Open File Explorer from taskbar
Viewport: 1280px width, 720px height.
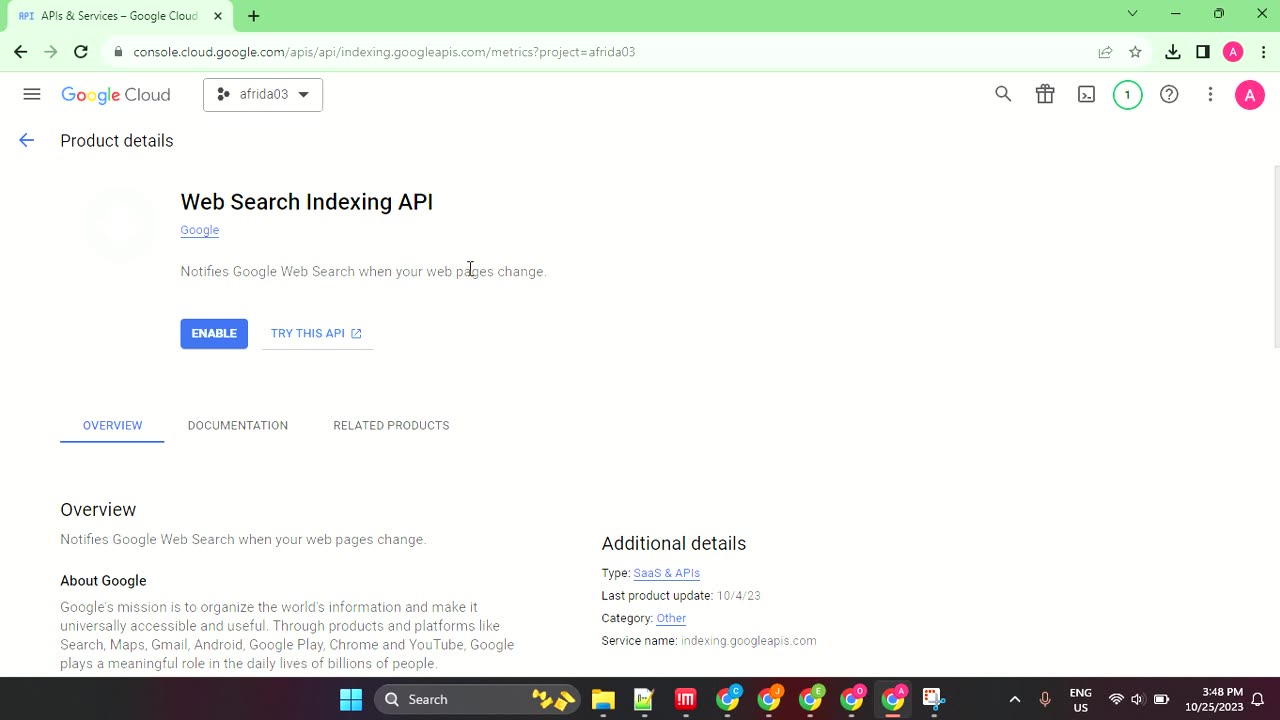click(x=603, y=699)
